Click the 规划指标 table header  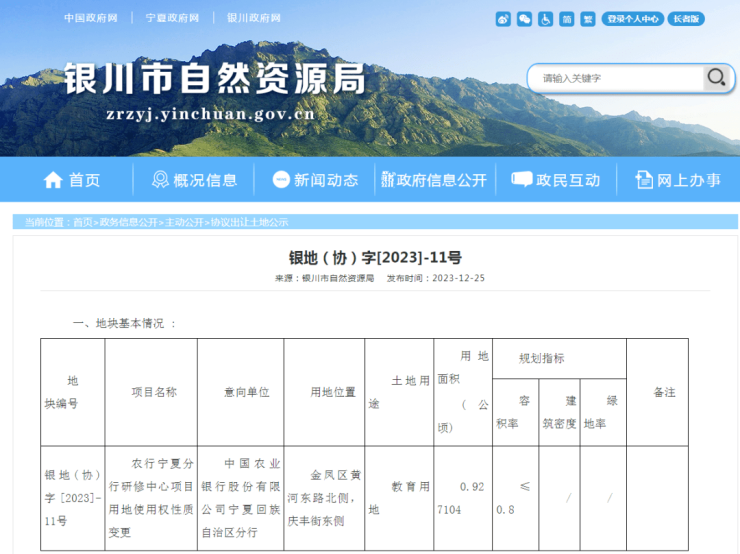[x=542, y=358]
